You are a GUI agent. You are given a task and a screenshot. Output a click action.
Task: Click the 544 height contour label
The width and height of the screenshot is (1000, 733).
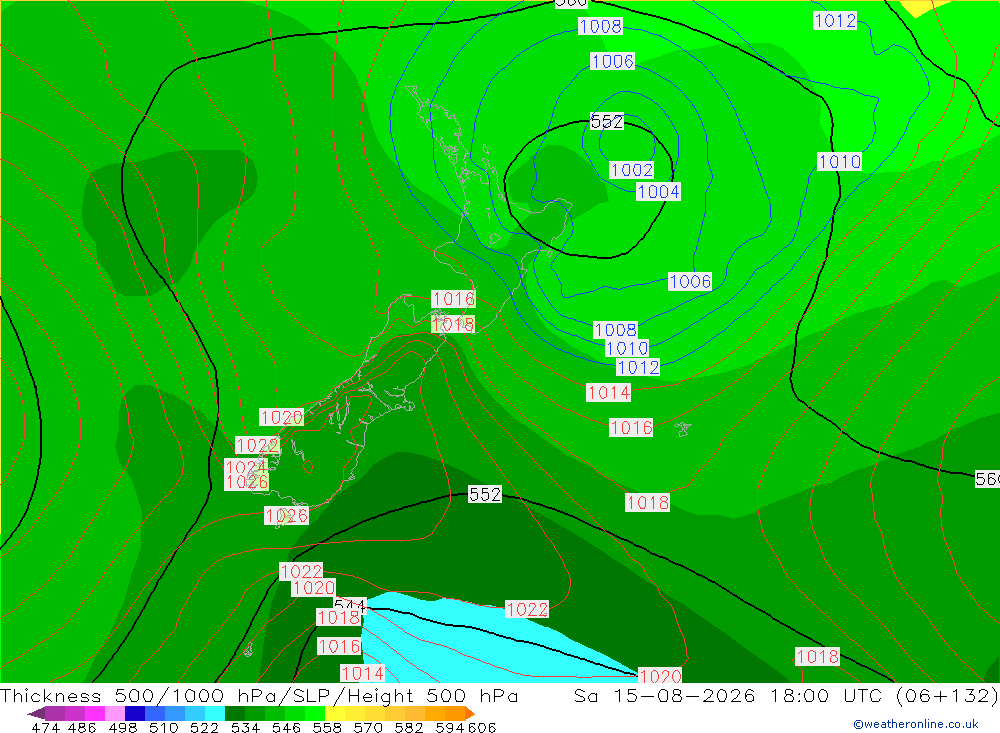349,604
